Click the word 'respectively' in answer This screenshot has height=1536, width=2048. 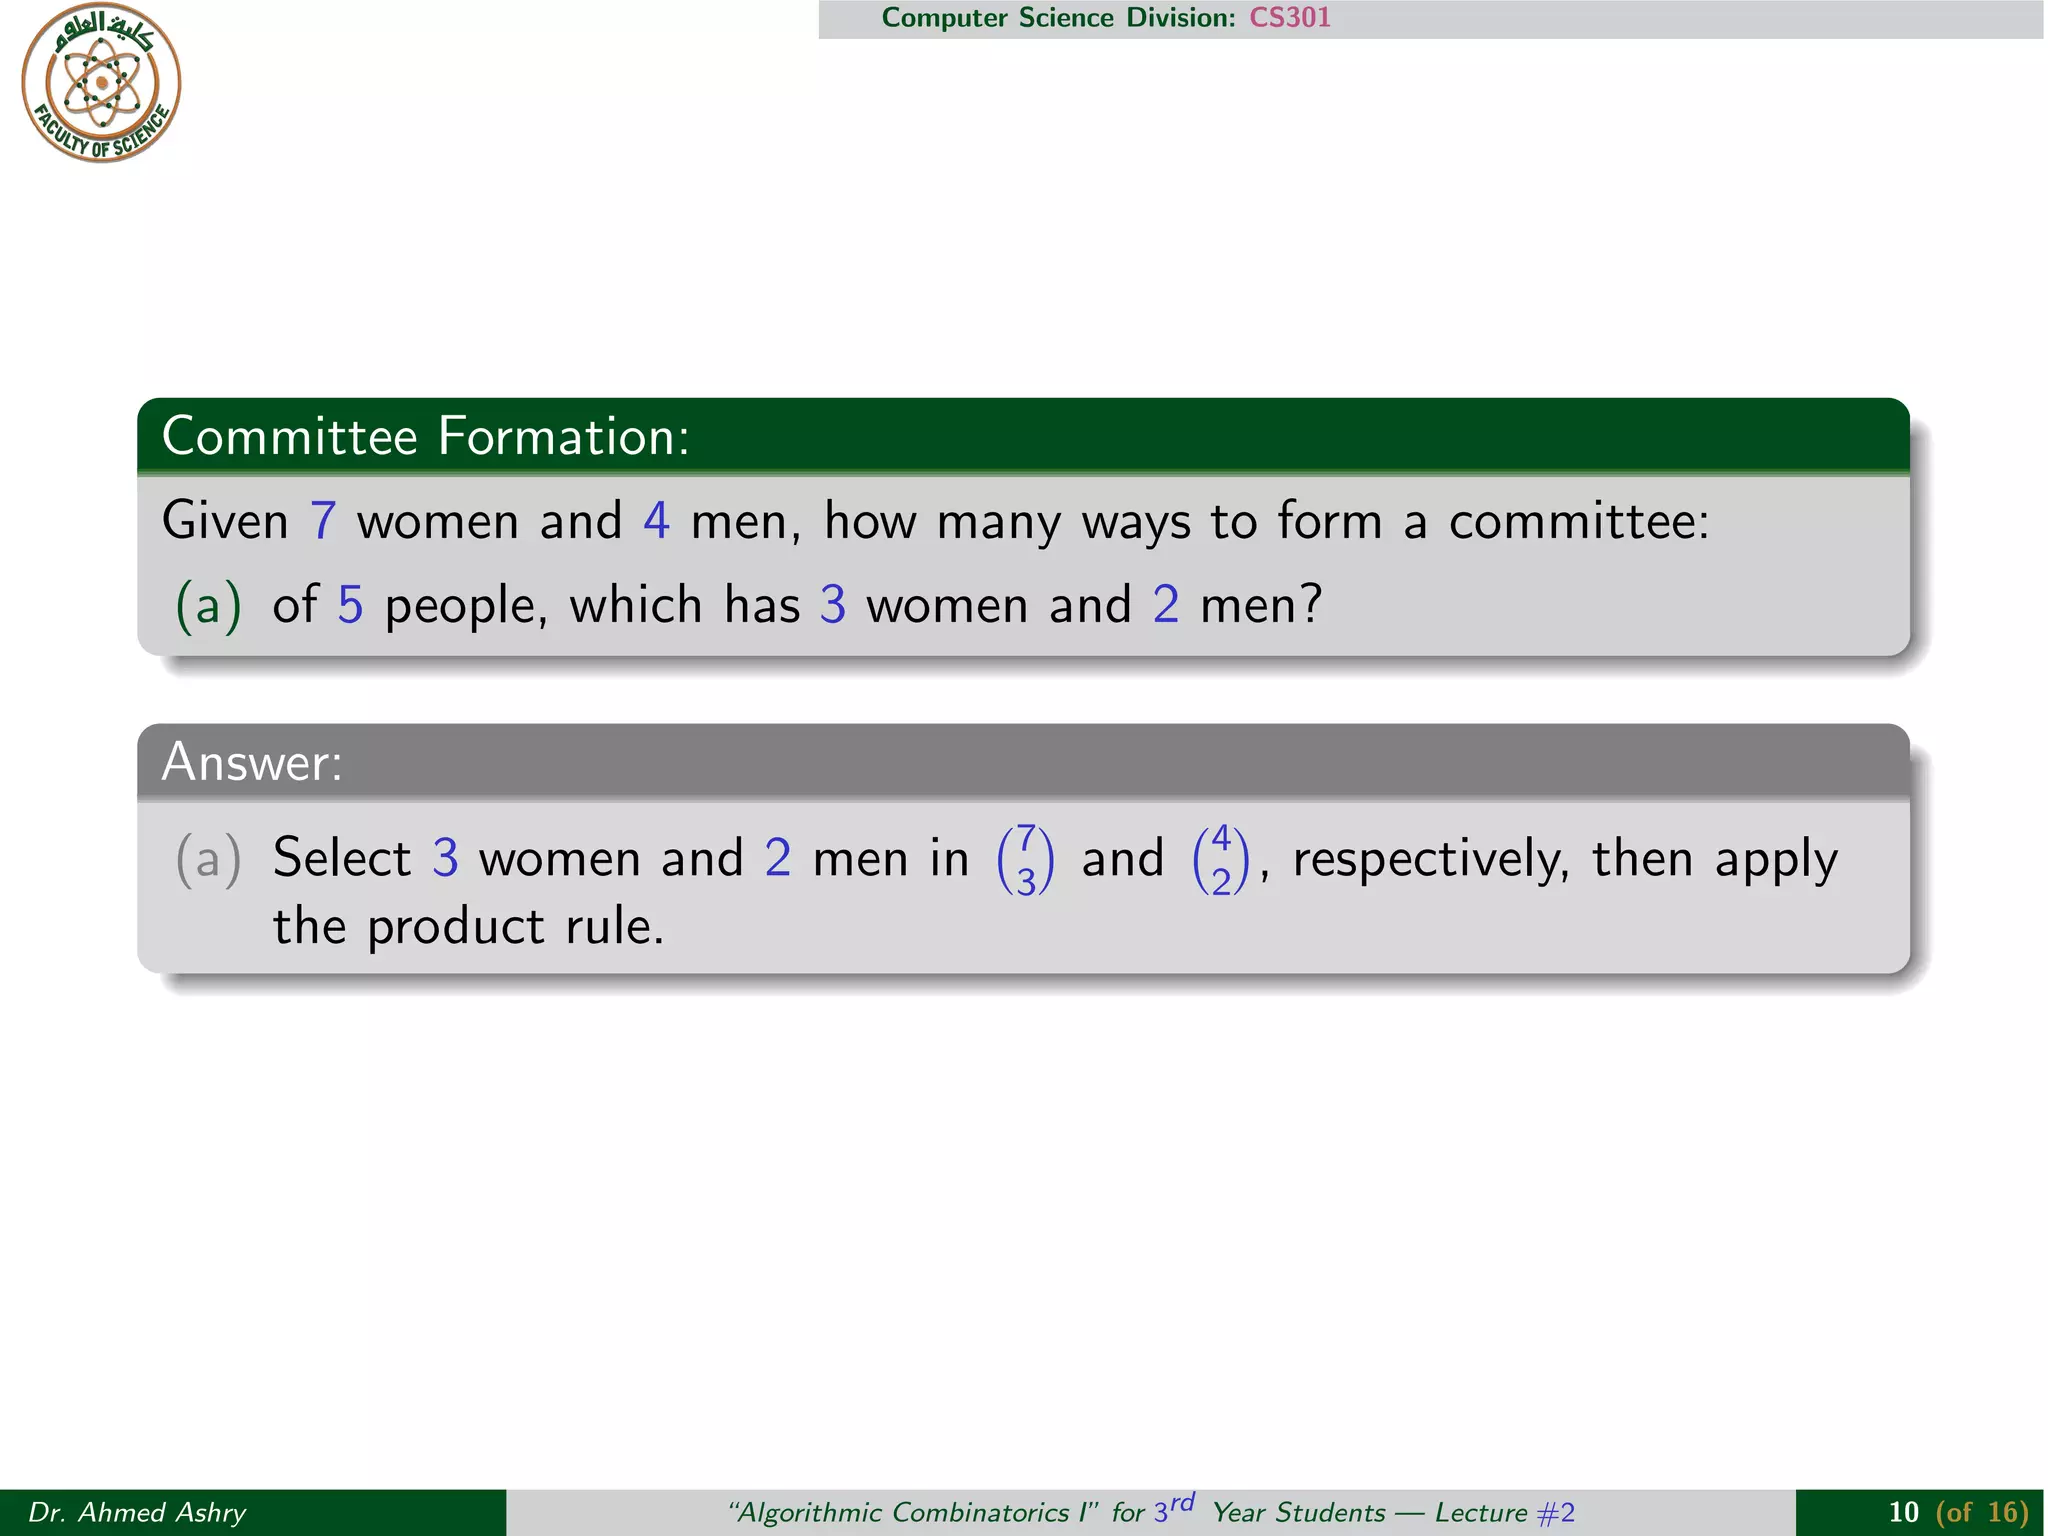click(1430, 860)
